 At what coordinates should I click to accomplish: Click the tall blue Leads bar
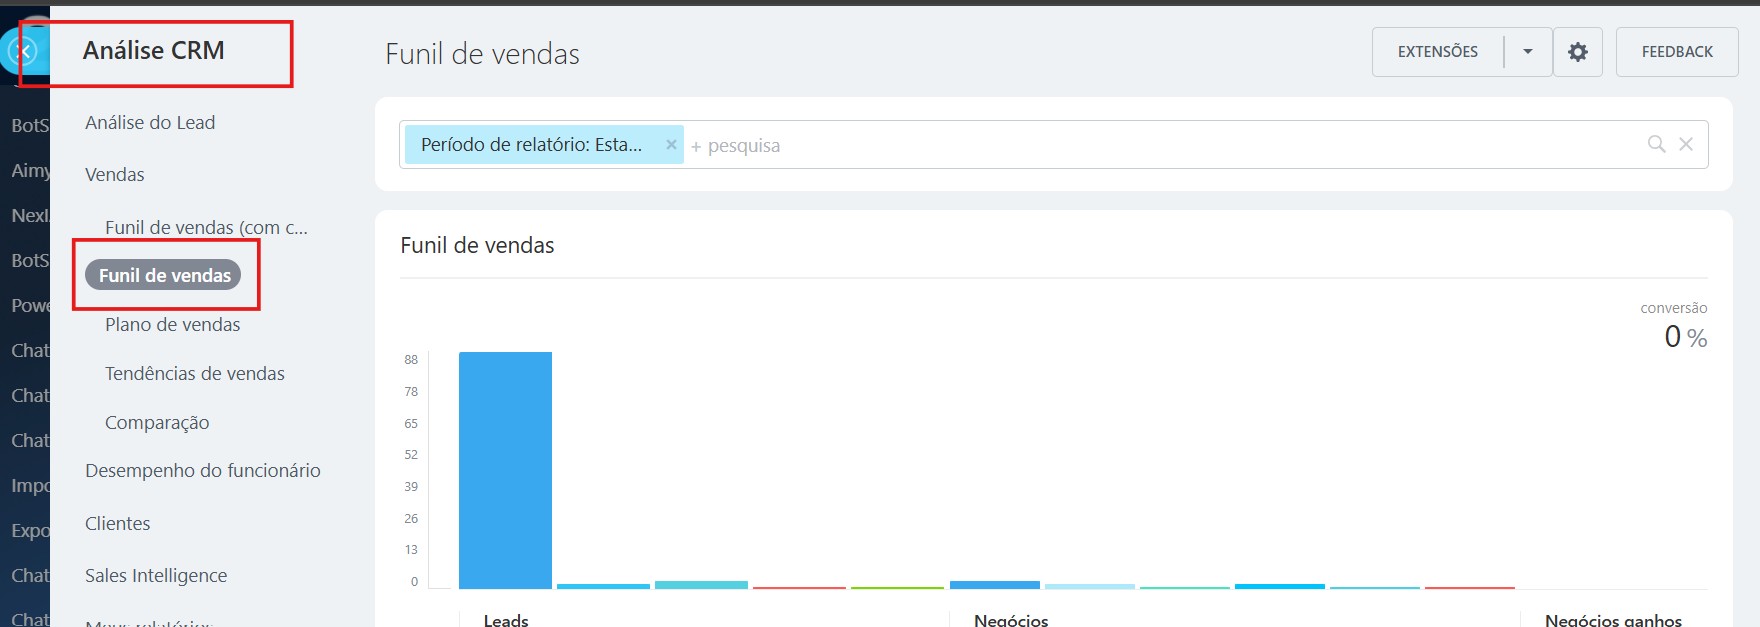click(505, 470)
